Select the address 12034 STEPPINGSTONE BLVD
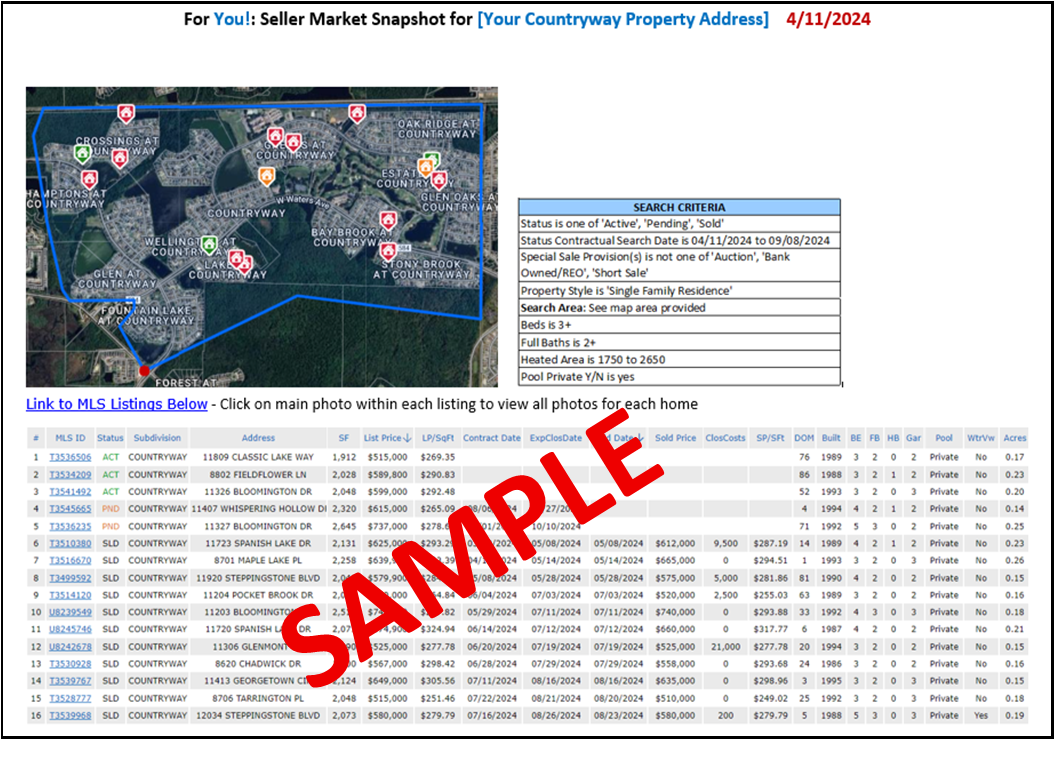1054x768 pixels. point(258,716)
